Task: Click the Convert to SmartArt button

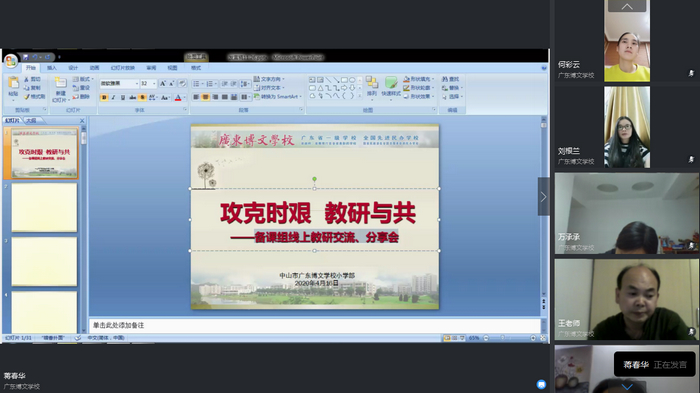Action: pyautogui.click(x=278, y=96)
